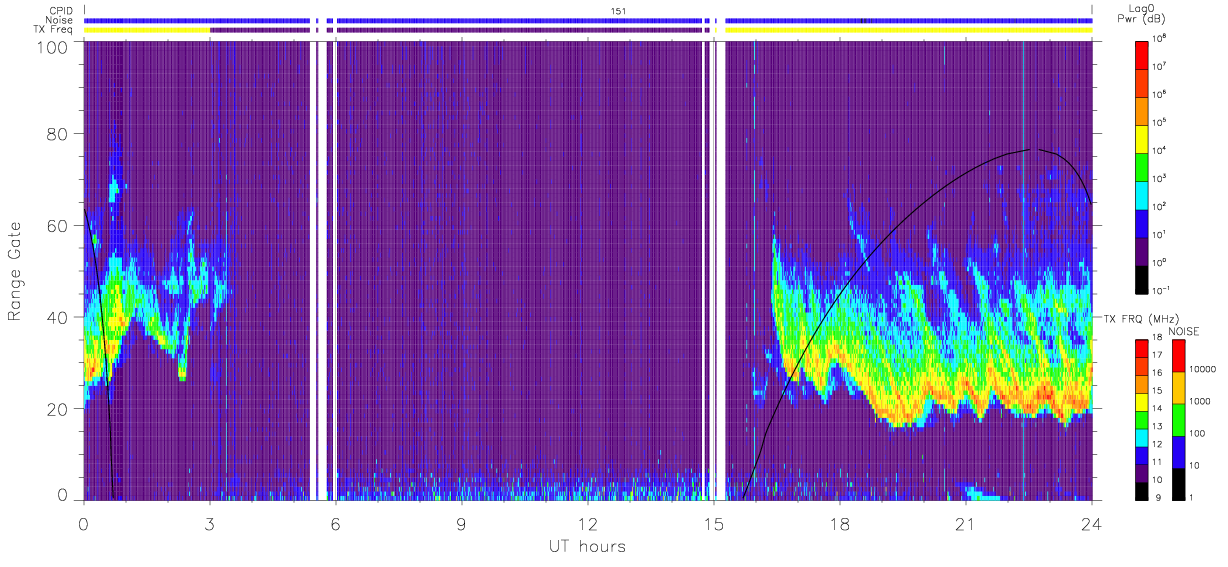Click x-axis tick label '18'

(839, 523)
